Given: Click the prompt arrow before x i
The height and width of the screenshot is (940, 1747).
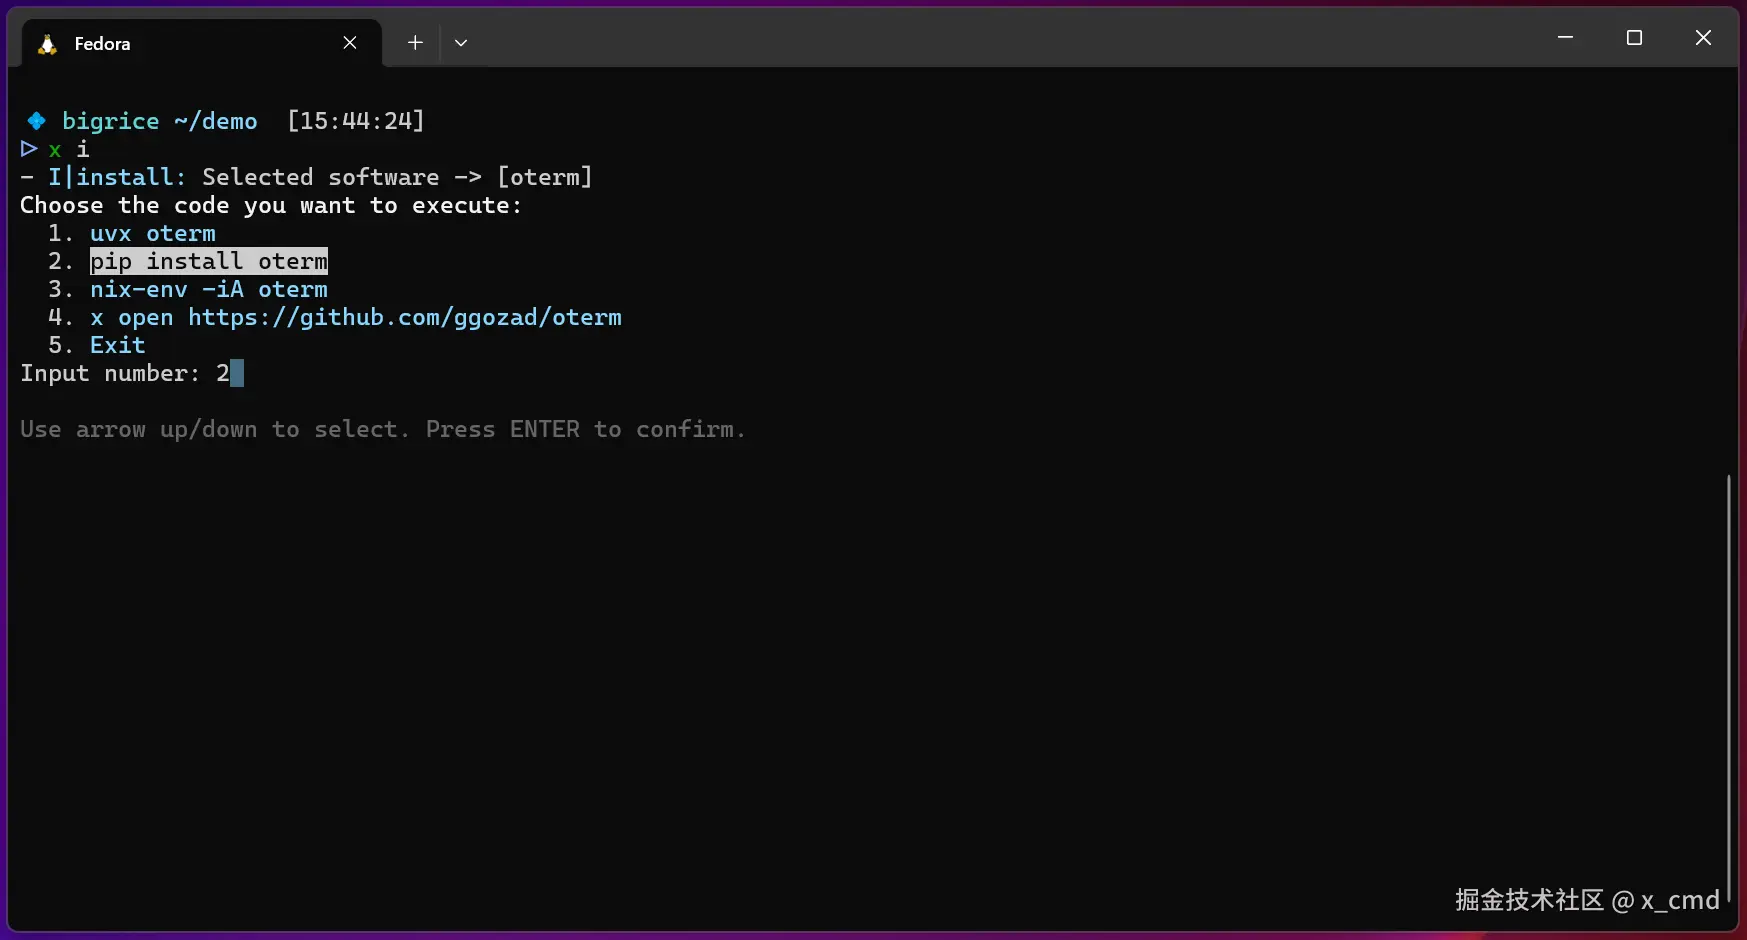Looking at the screenshot, I should (x=29, y=149).
